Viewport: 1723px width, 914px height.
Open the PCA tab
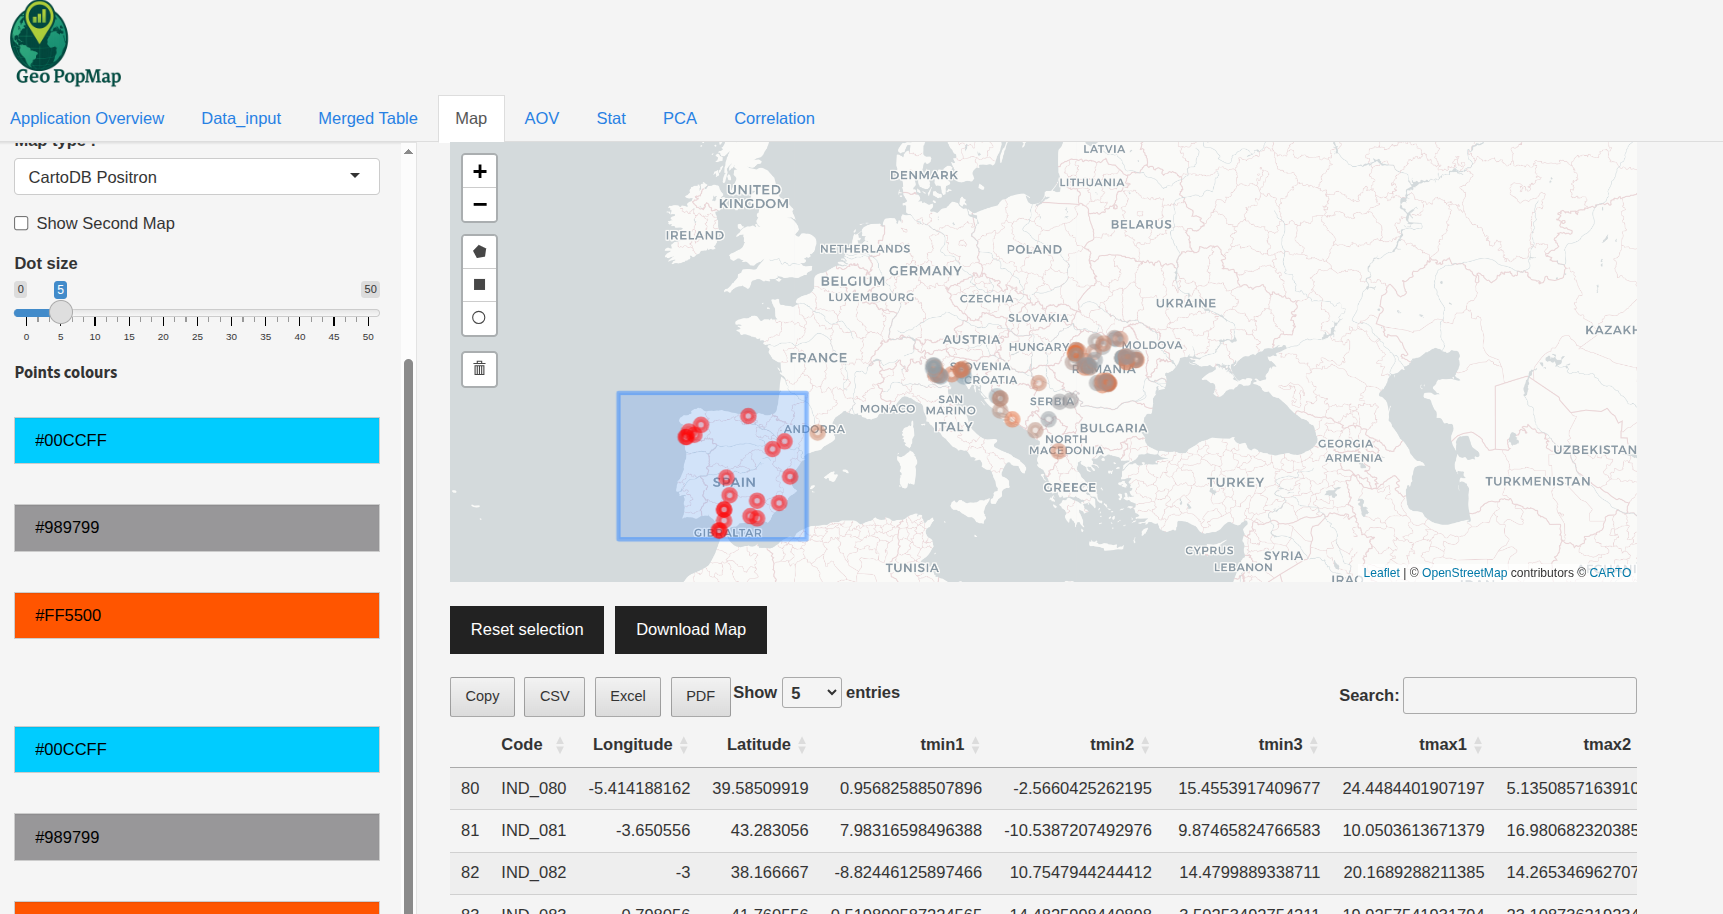[680, 118]
